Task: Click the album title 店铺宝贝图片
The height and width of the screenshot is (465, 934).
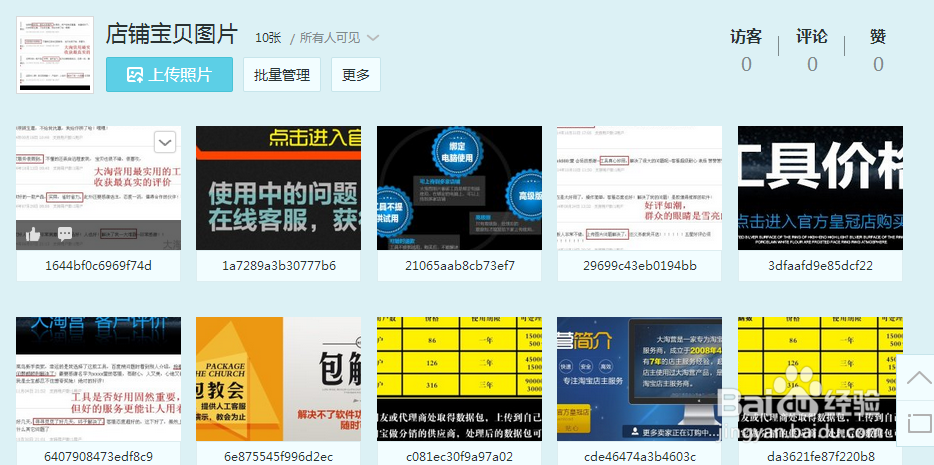Action: tap(172, 35)
